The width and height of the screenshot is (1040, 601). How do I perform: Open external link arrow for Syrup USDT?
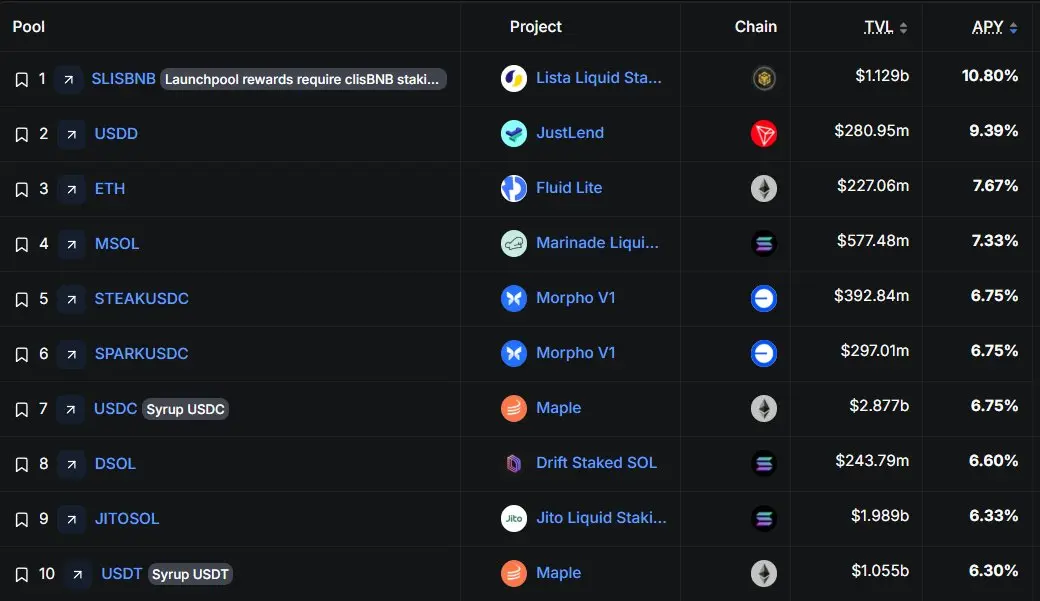[x=78, y=574]
